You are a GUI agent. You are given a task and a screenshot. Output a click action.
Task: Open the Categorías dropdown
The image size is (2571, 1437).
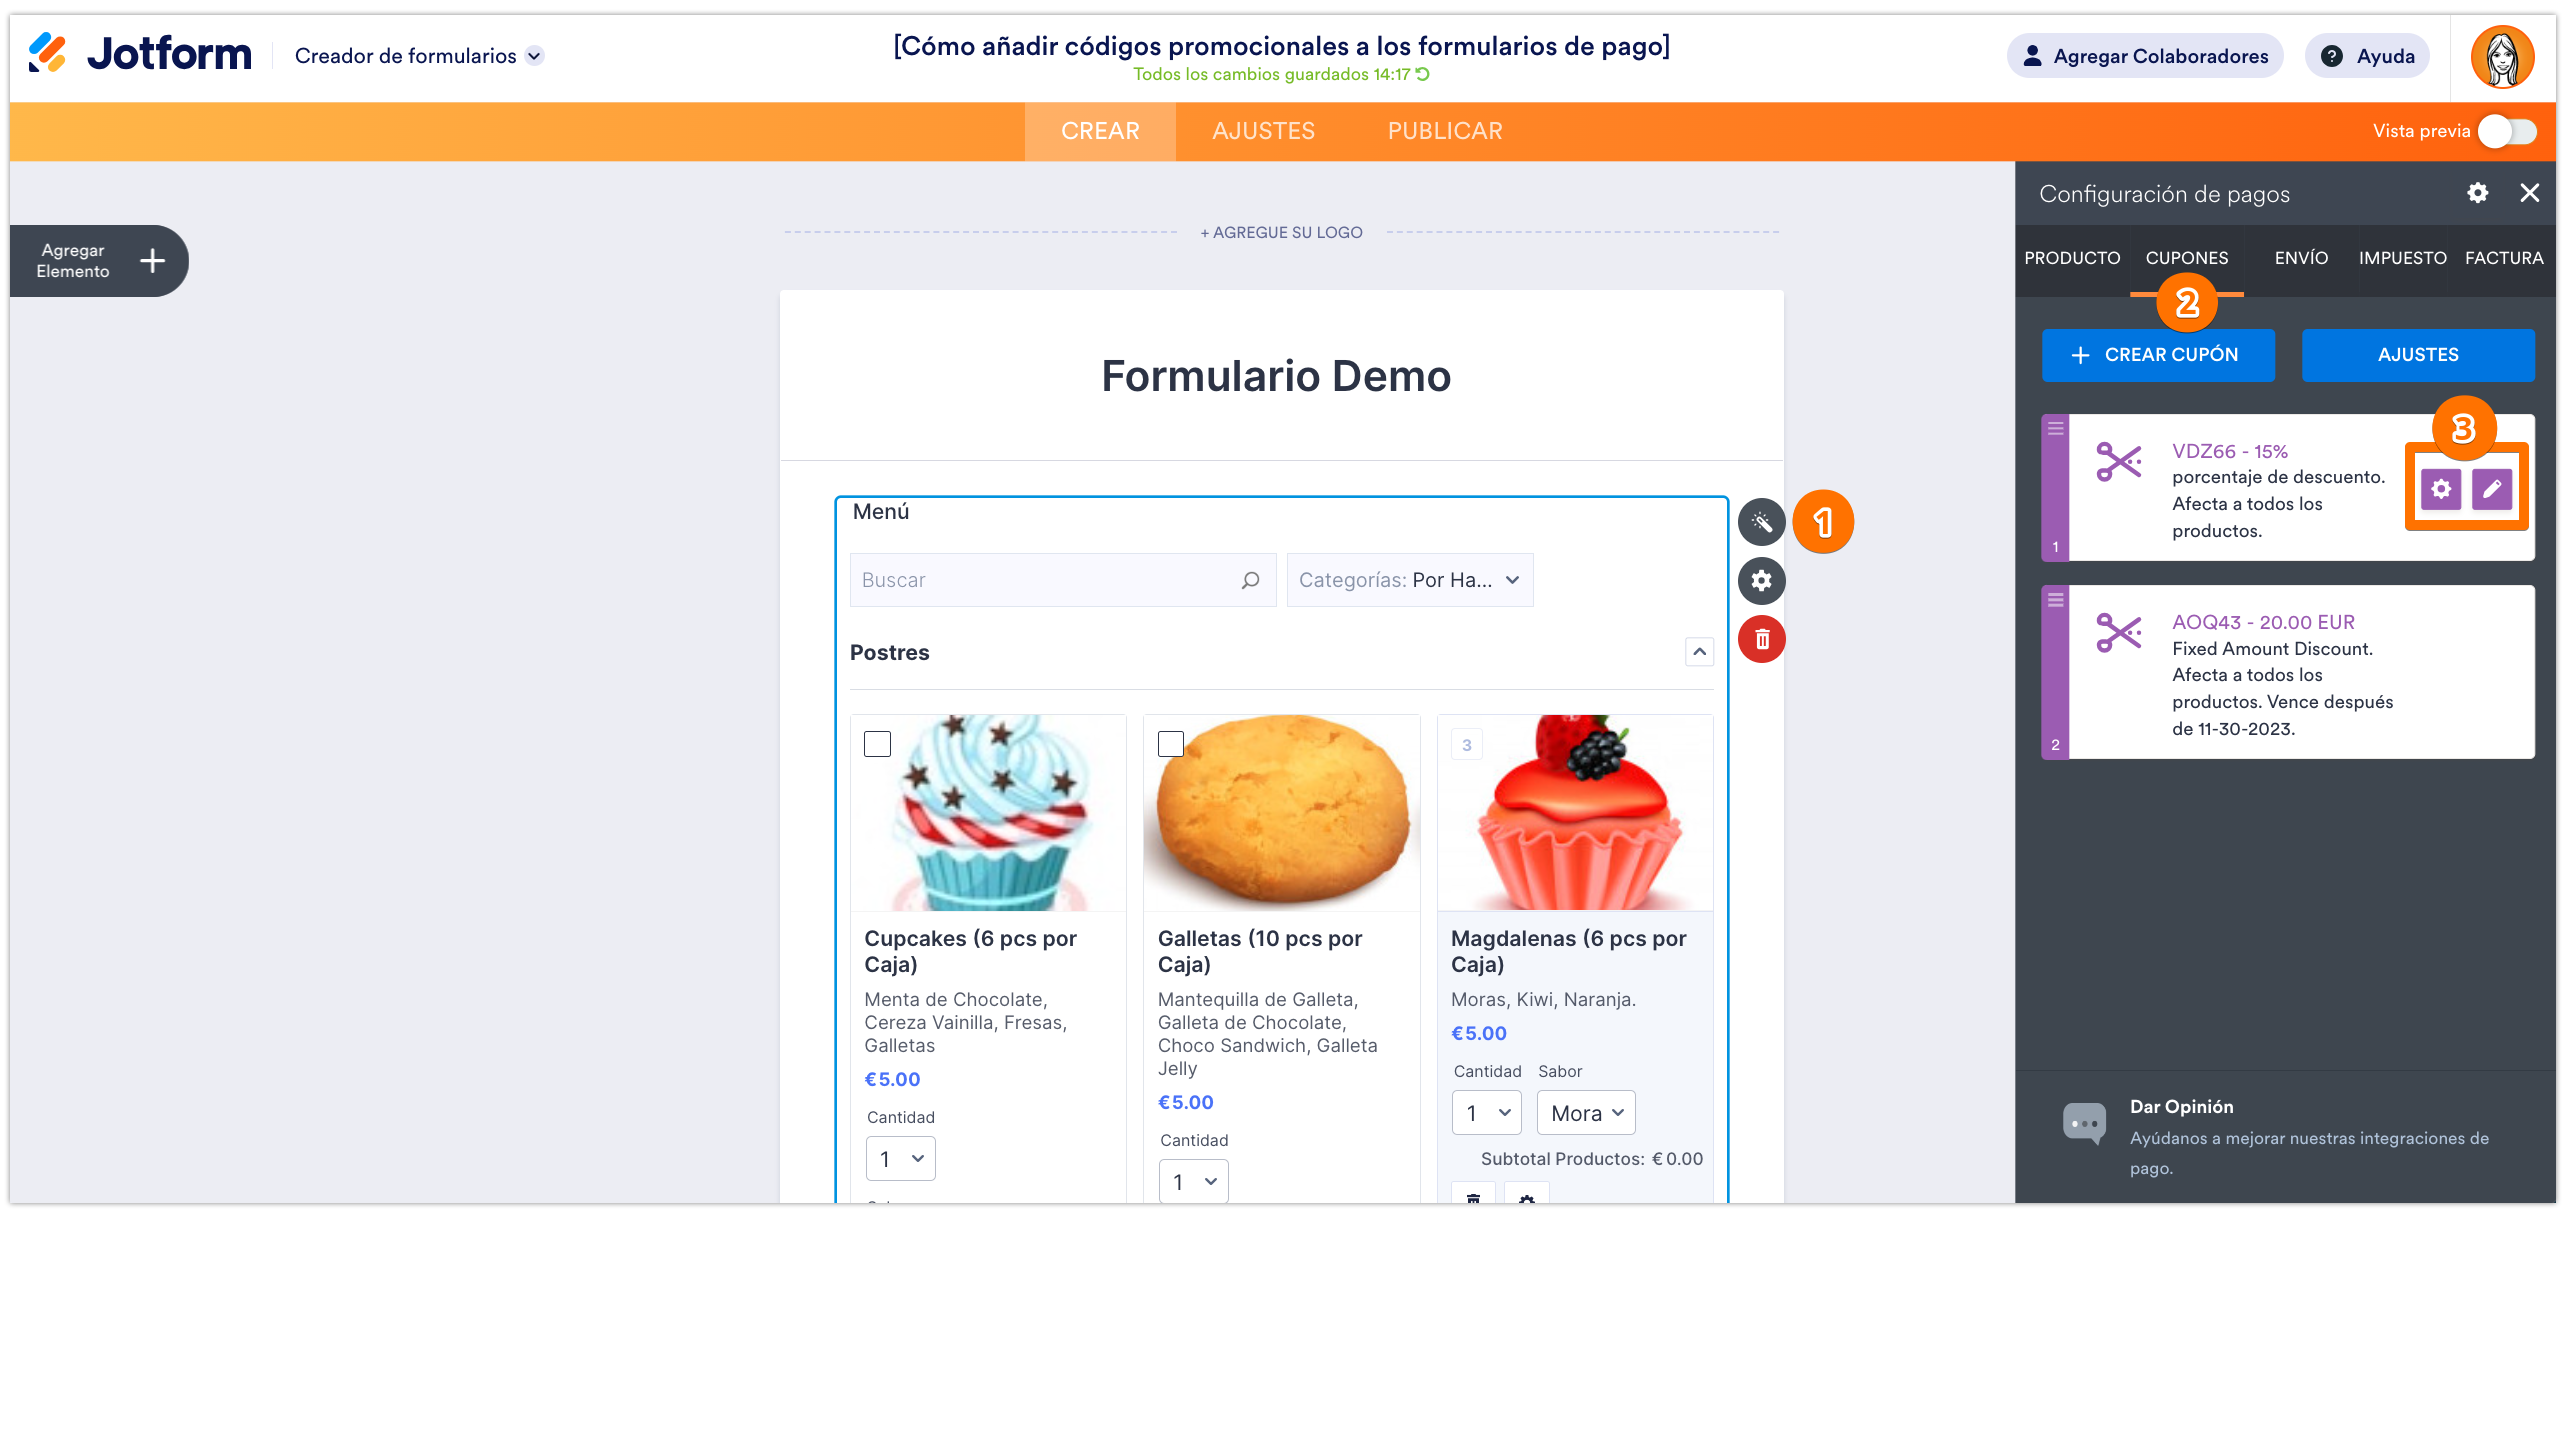(x=1409, y=580)
